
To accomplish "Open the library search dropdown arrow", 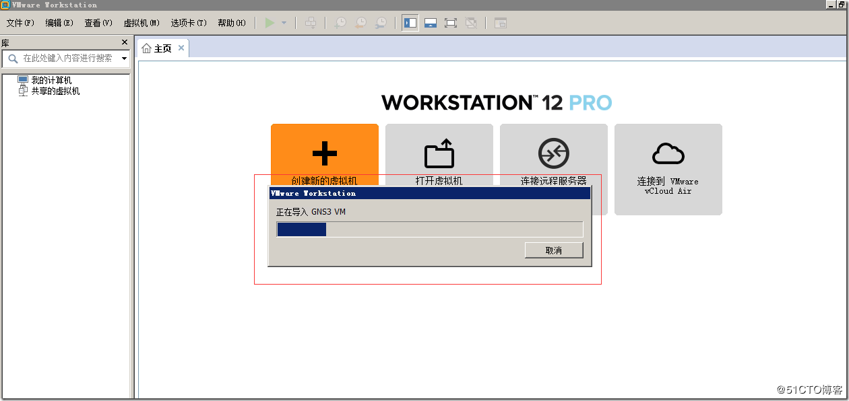I will [x=124, y=58].
